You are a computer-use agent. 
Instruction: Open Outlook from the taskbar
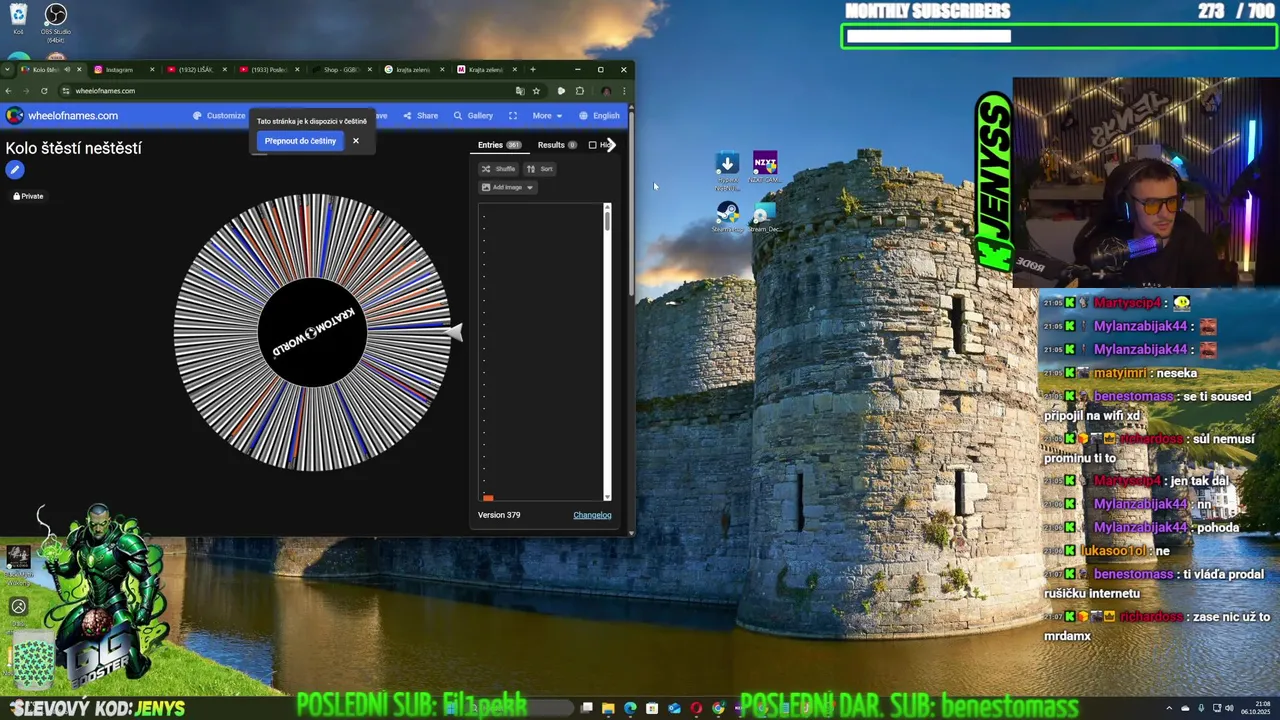coord(675,708)
